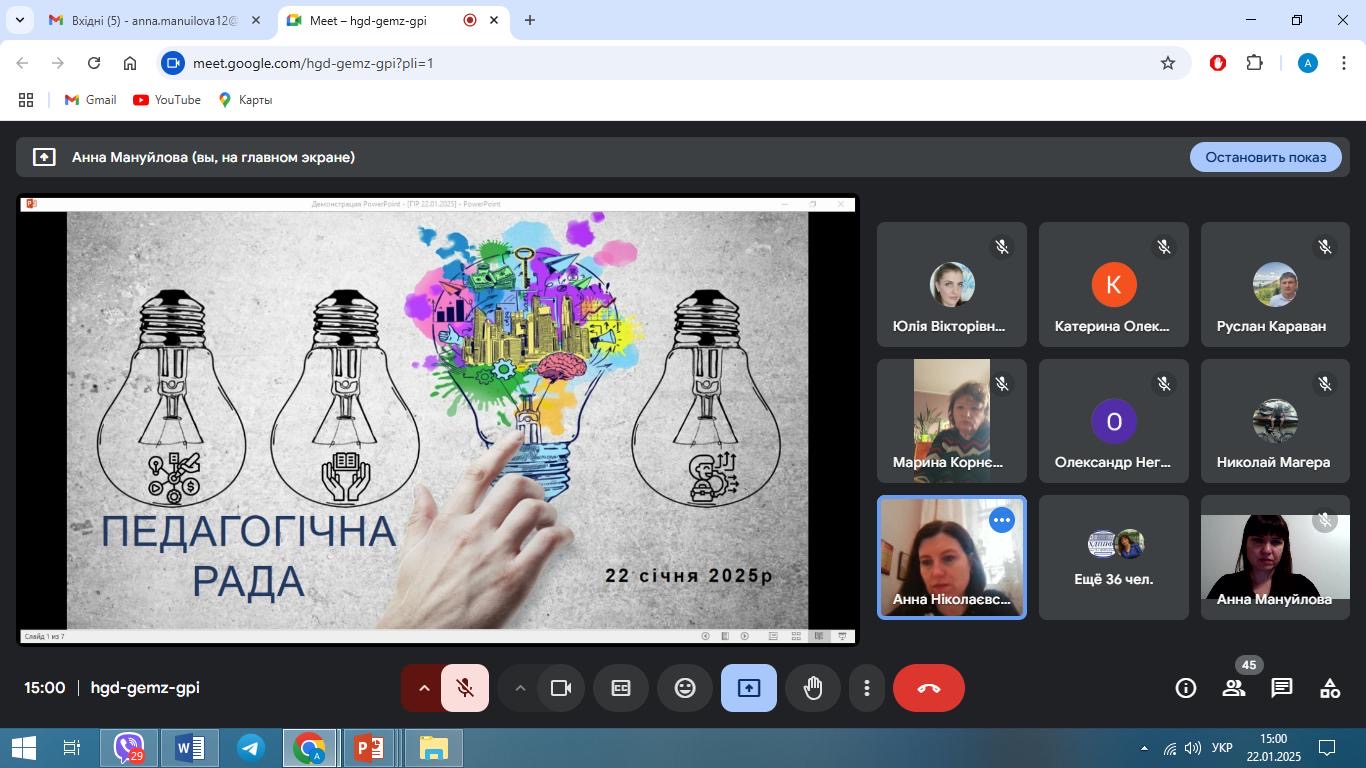1366x768 pixels.
Task: Select Марина Корнє... video tile
Action: pyautogui.click(x=951, y=421)
